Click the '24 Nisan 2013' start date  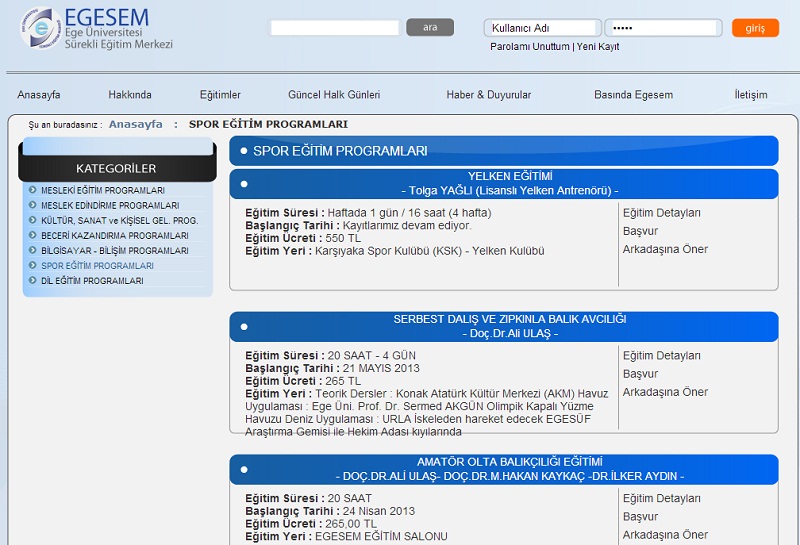pos(379,511)
